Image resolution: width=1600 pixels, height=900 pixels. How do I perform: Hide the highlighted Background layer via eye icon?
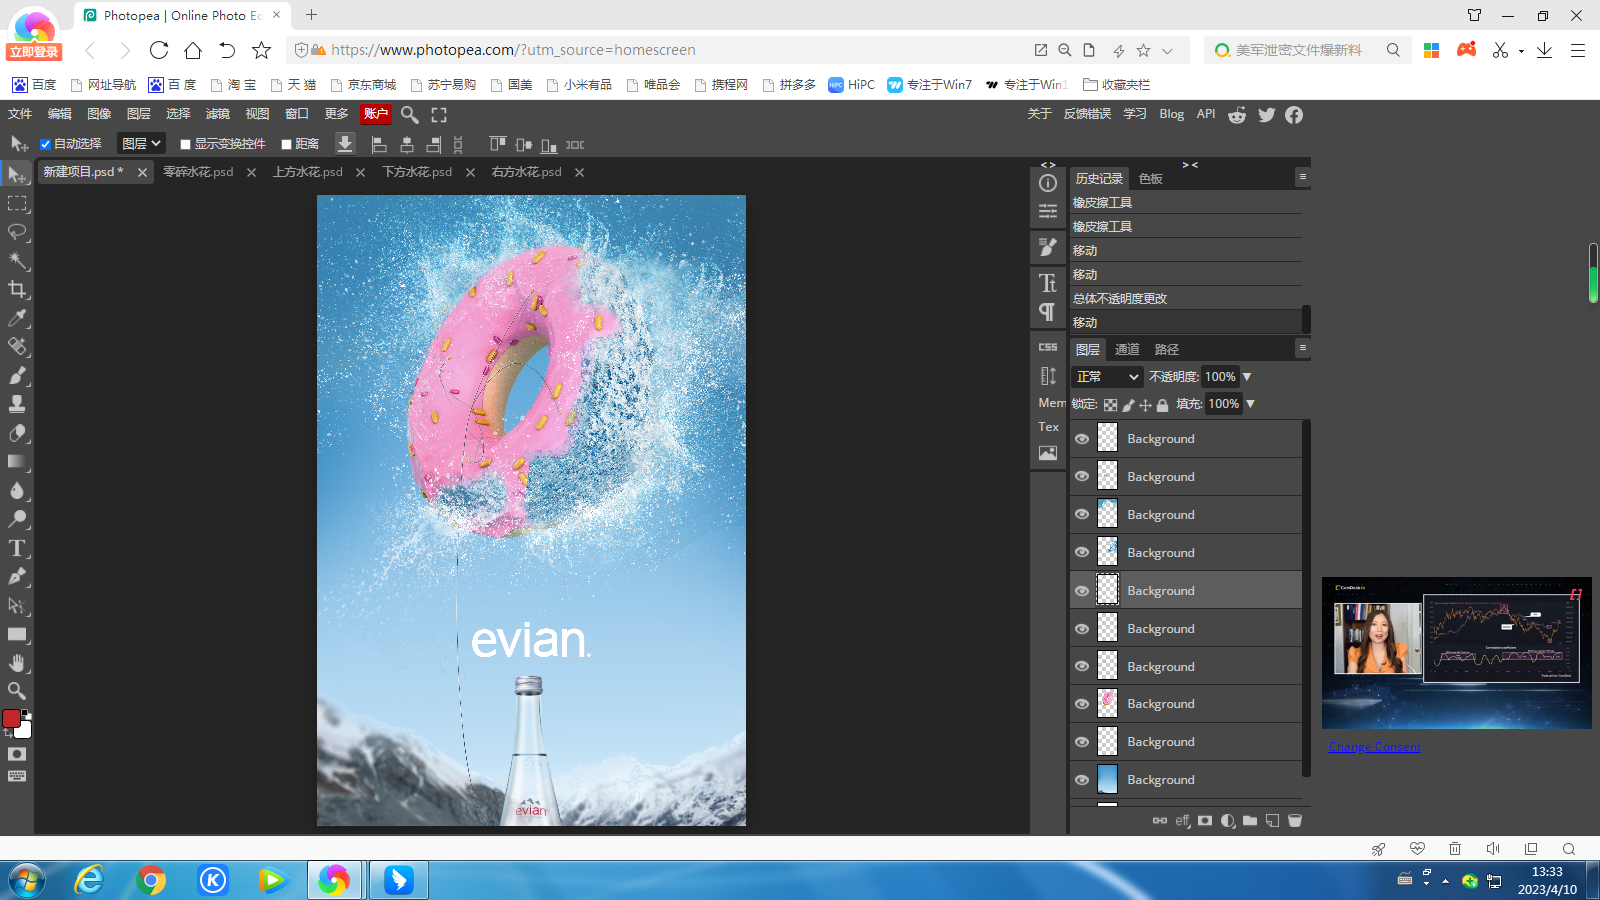click(1082, 591)
